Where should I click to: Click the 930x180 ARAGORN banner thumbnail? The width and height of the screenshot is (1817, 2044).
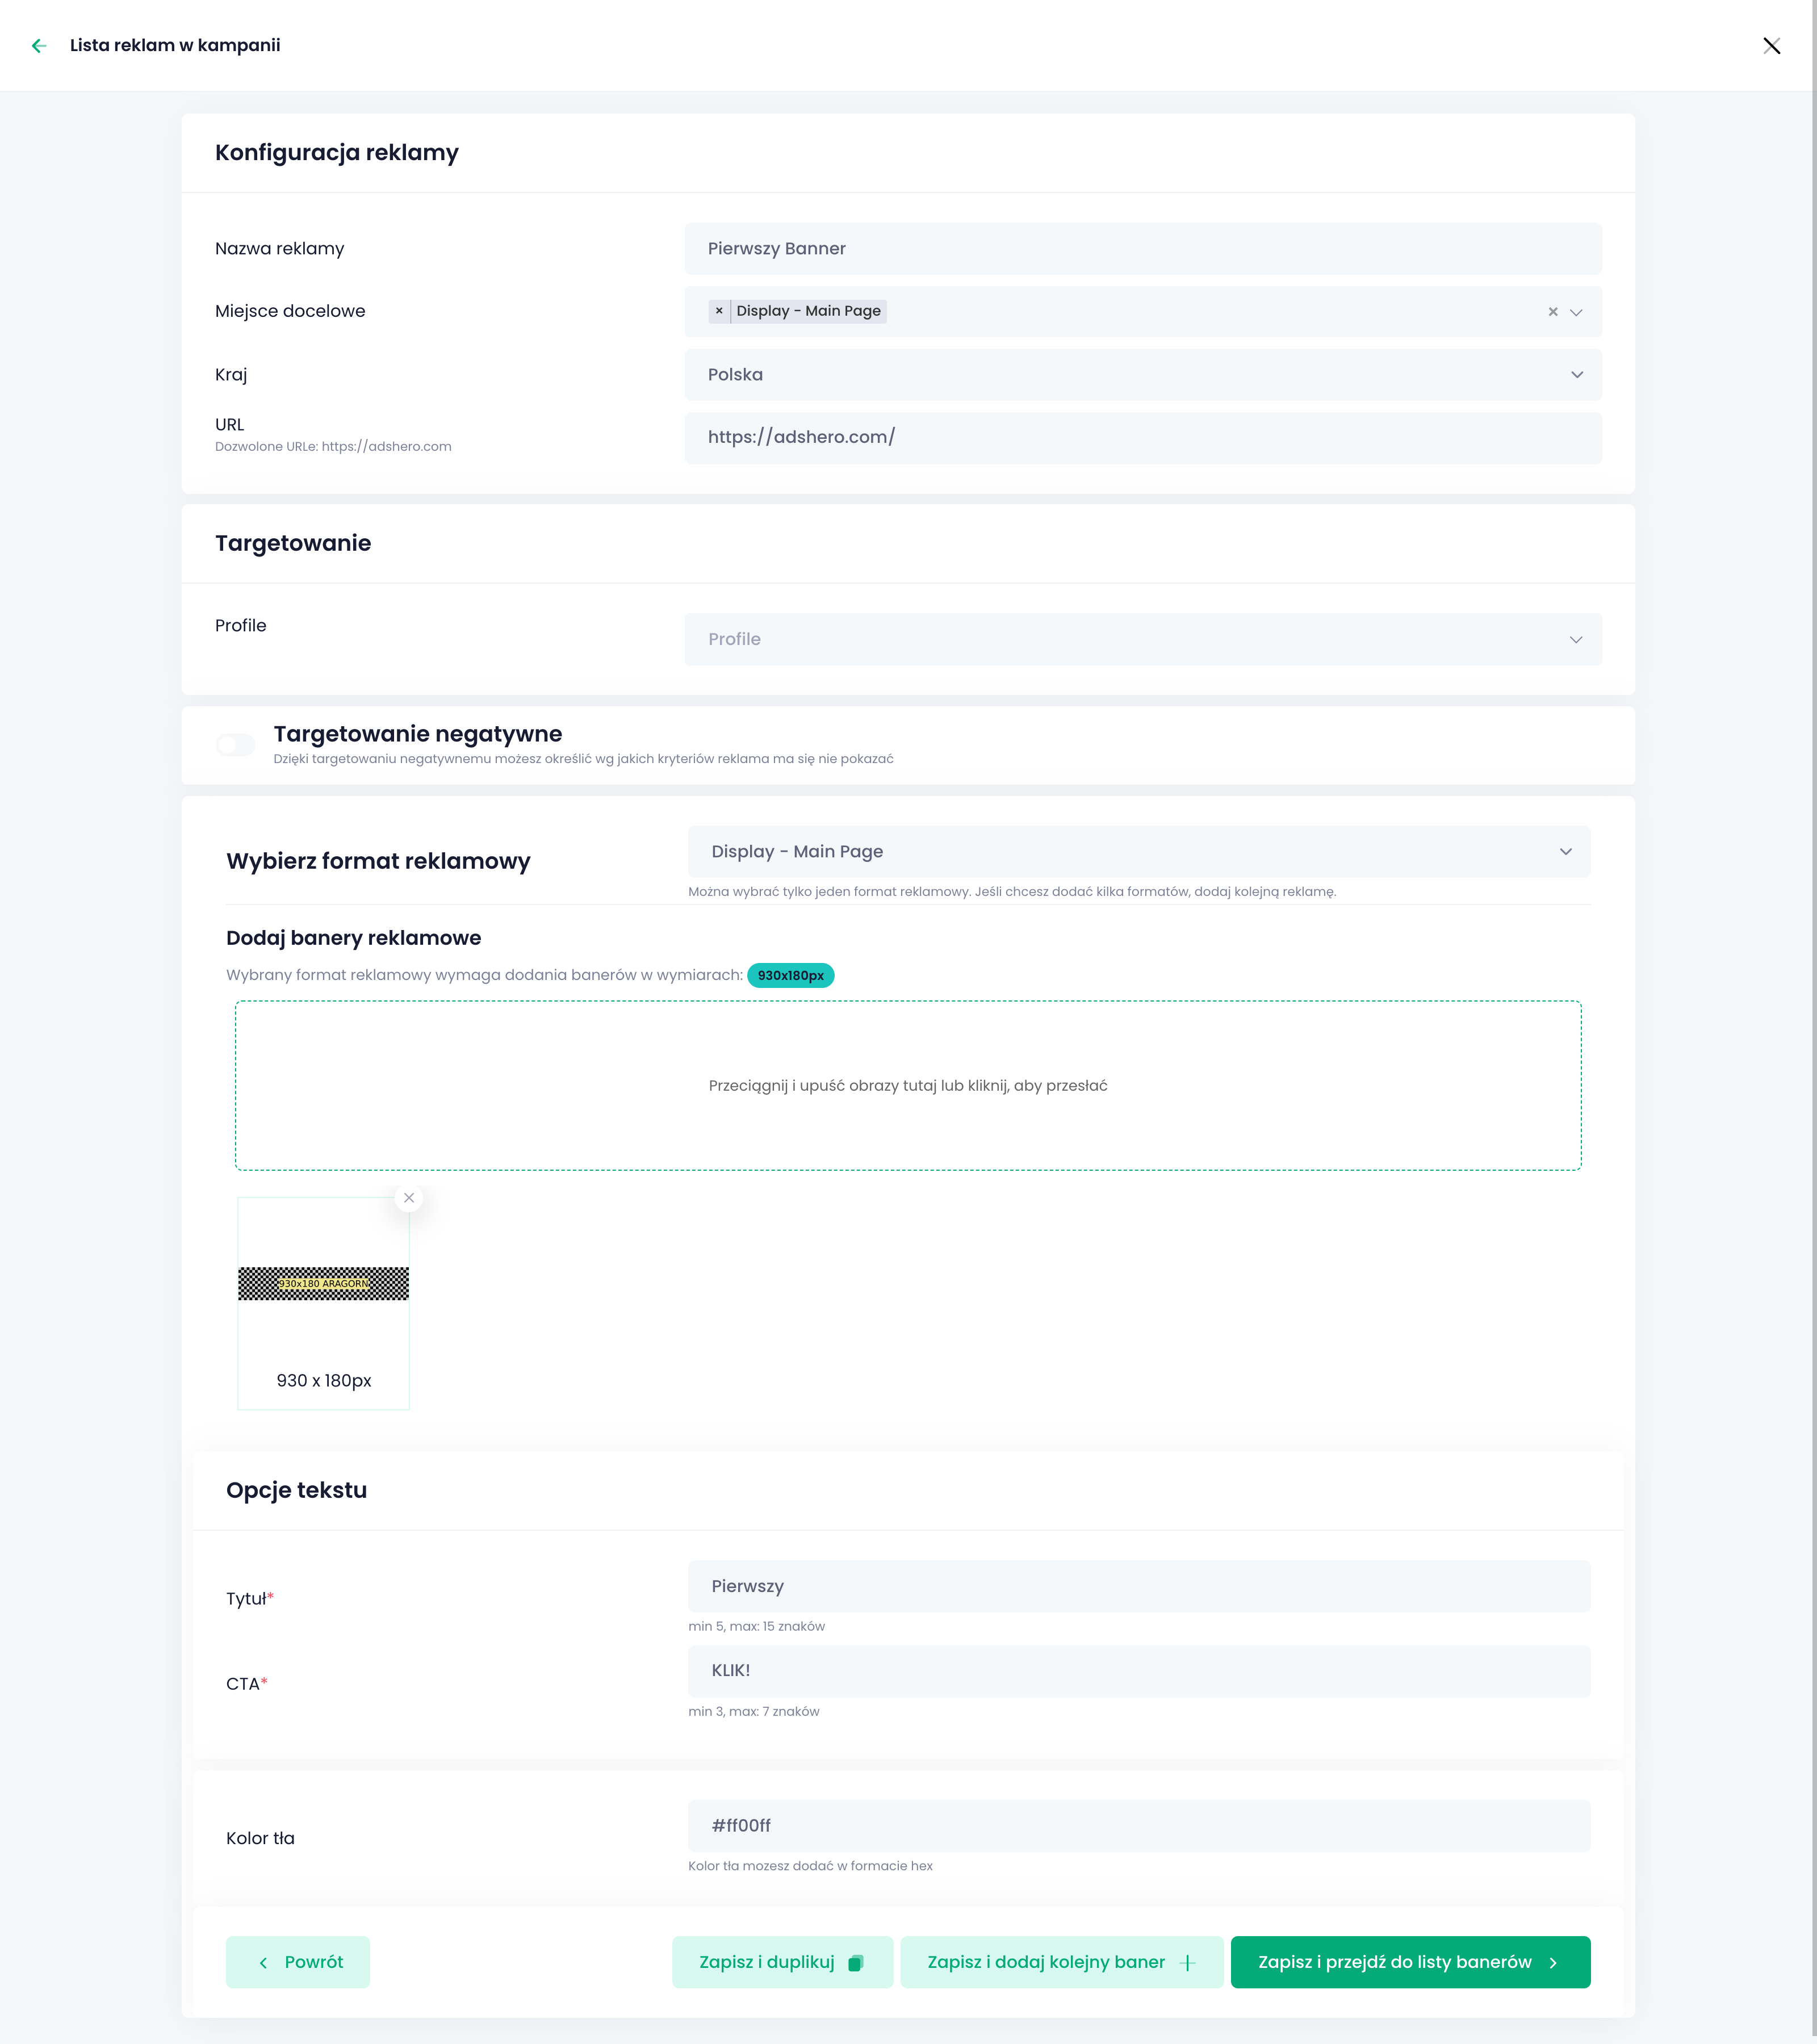click(x=323, y=1284)
